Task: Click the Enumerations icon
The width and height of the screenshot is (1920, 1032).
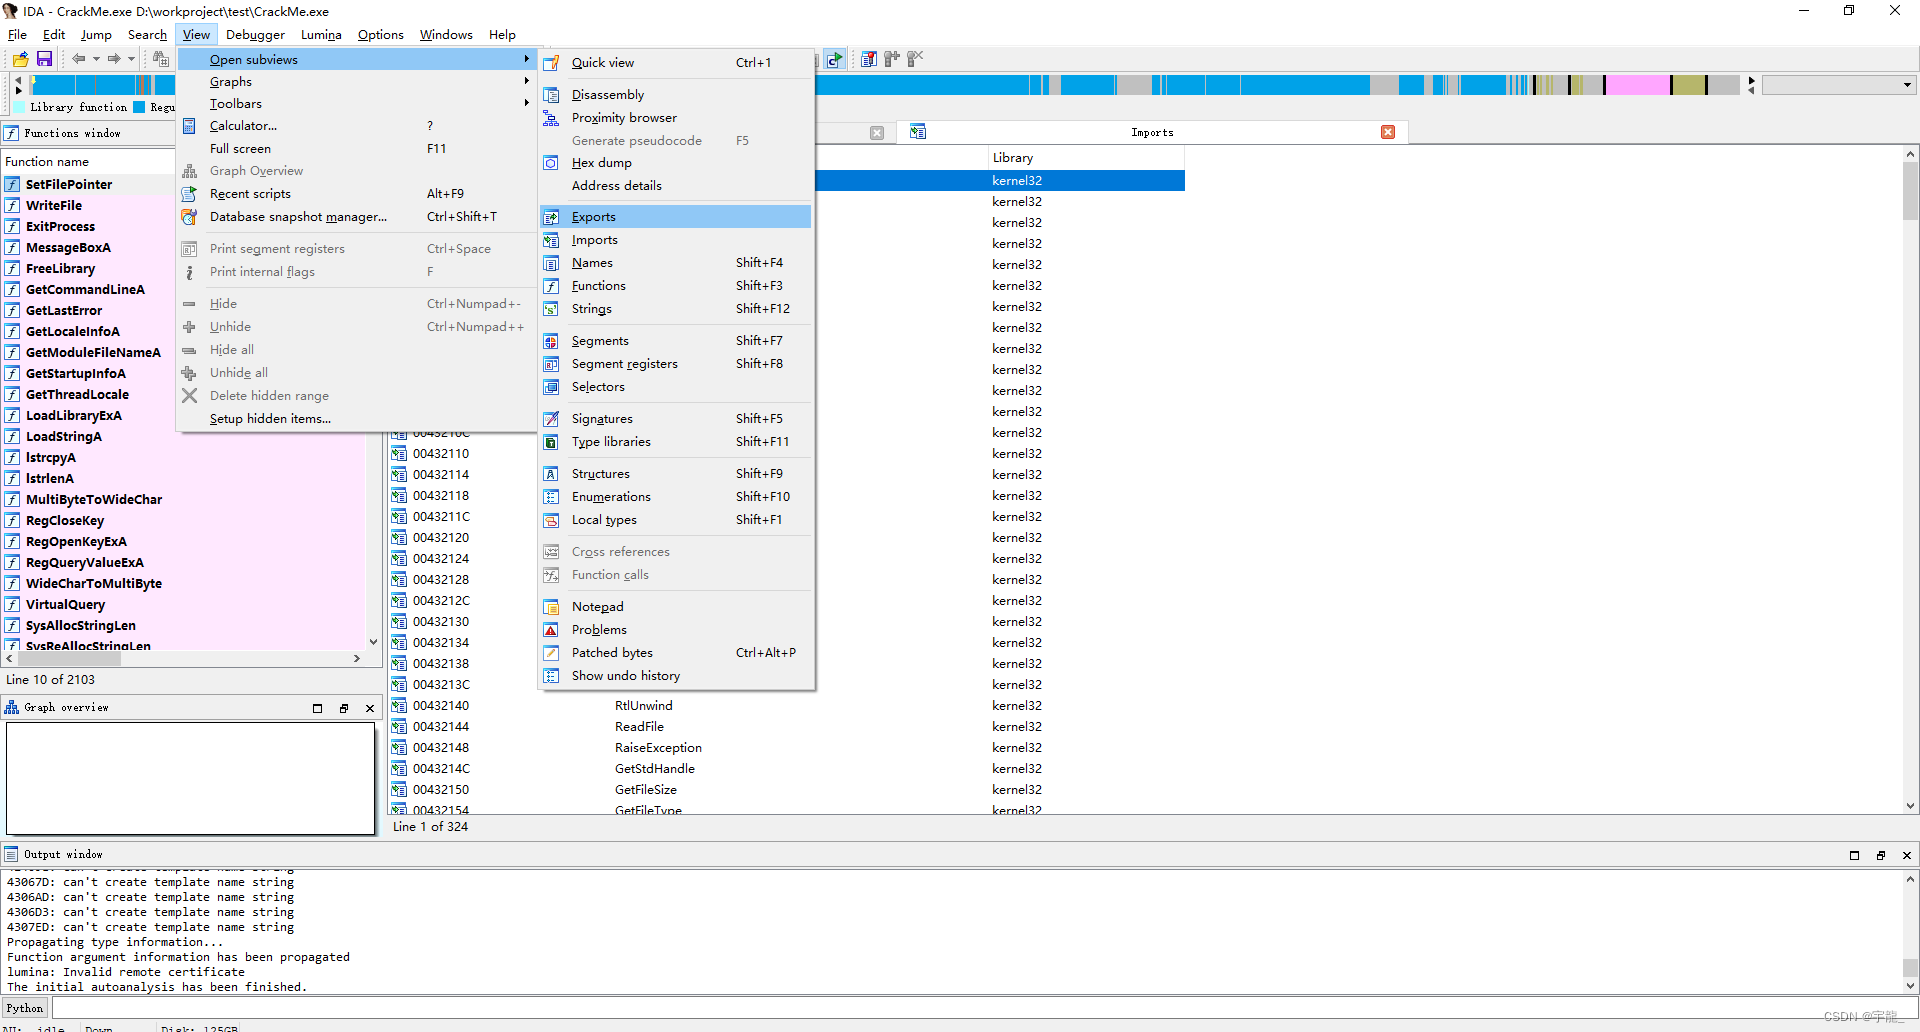Action: coord(551,497)
